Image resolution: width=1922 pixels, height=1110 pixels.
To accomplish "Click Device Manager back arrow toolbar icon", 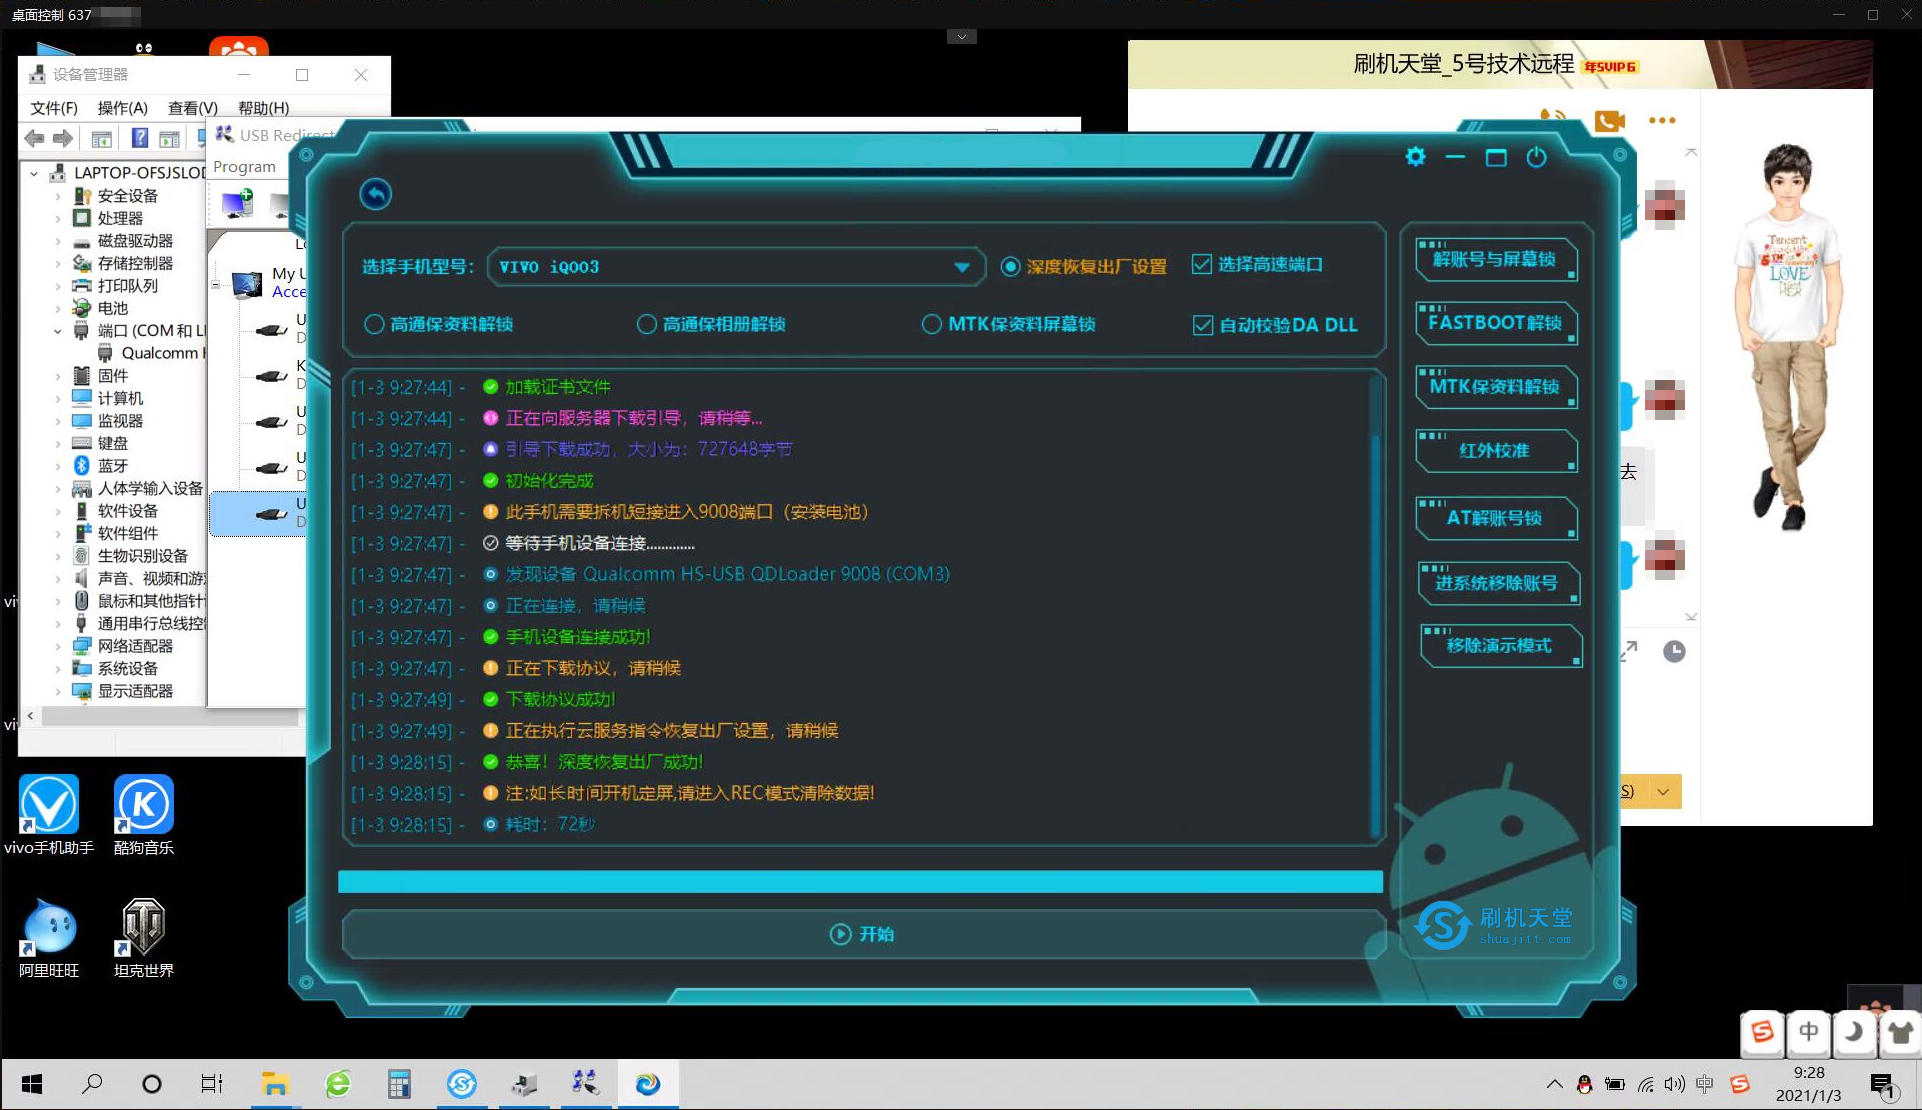I will [x=35, y=138].
